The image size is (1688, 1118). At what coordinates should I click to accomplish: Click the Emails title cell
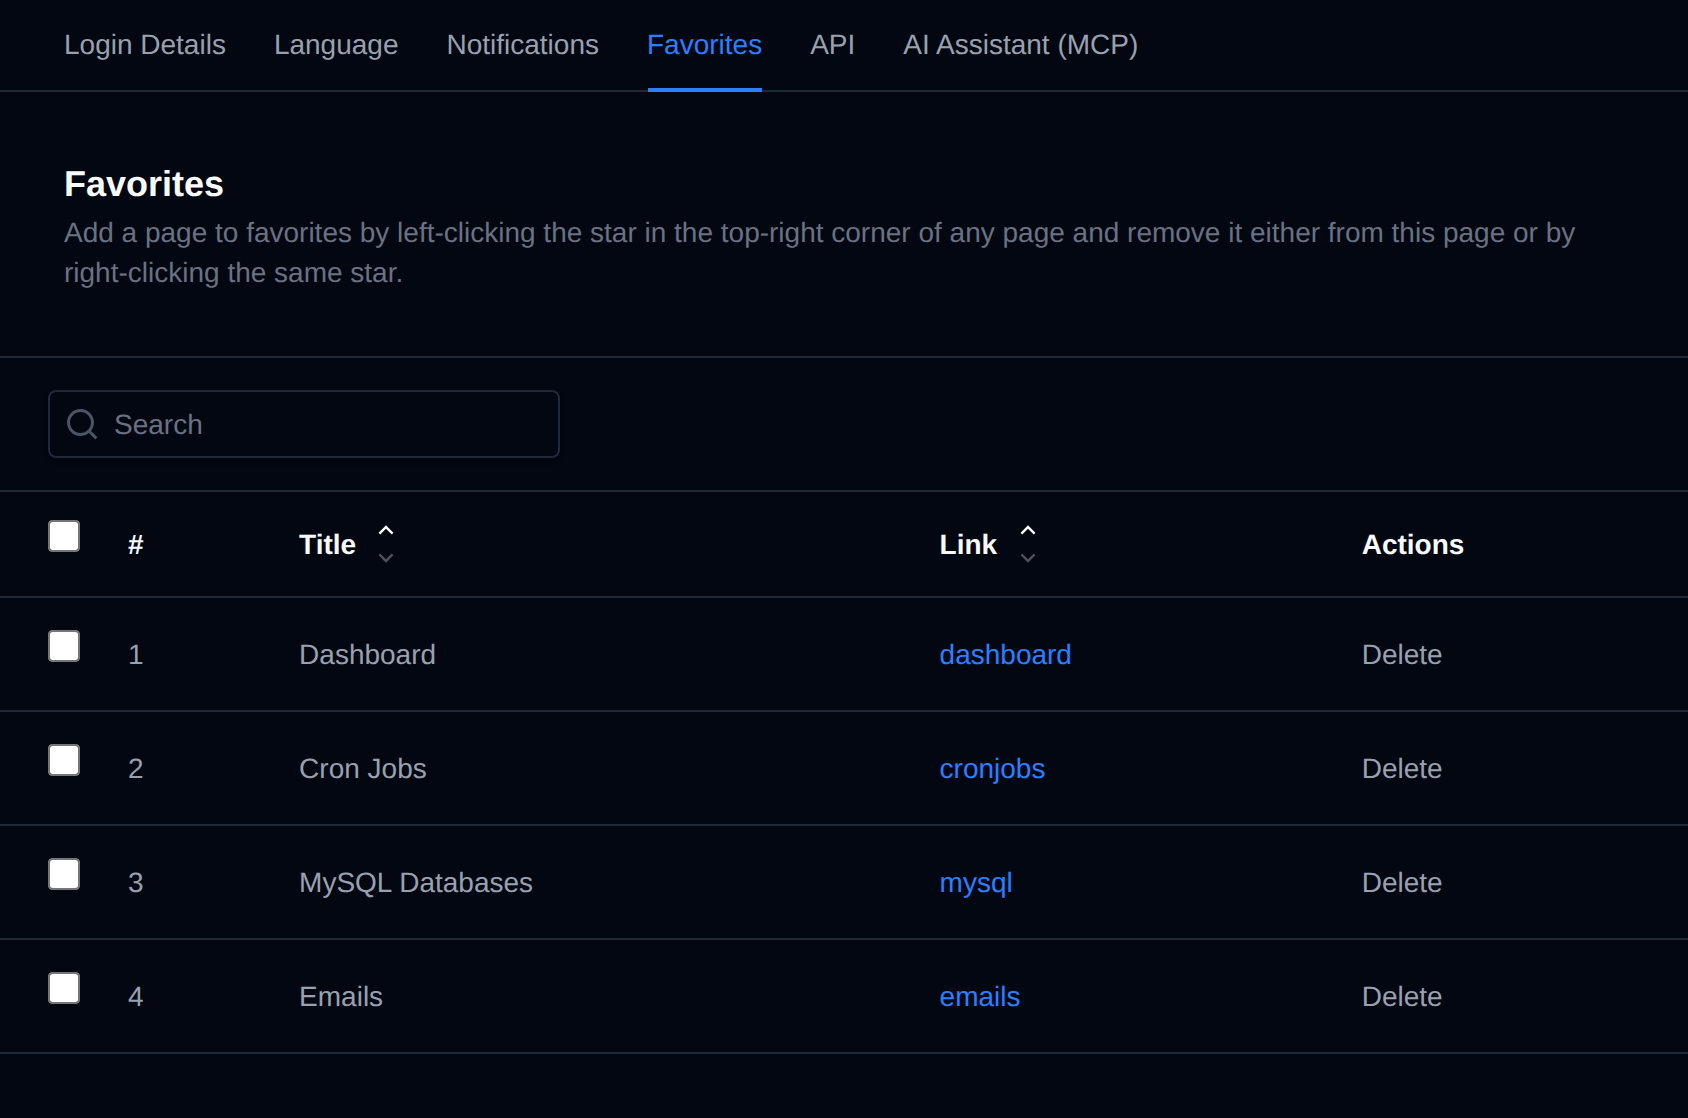[x=341, y=997]
